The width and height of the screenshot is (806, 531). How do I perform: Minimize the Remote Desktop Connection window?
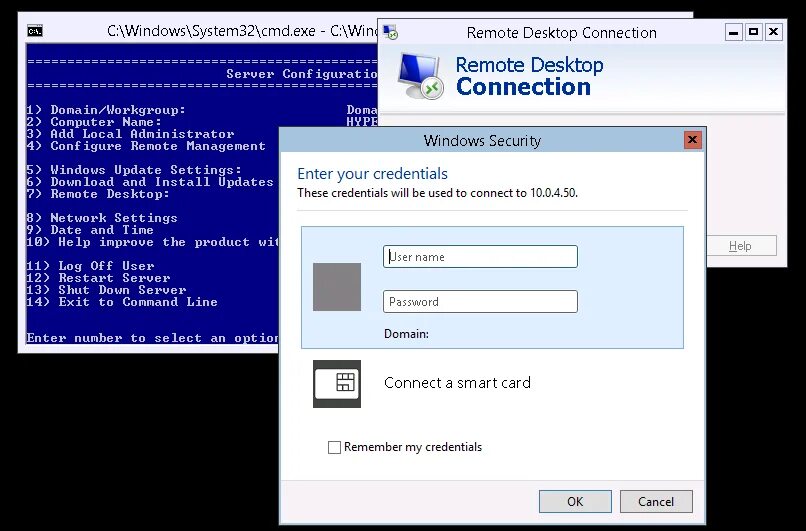(734, 32)
